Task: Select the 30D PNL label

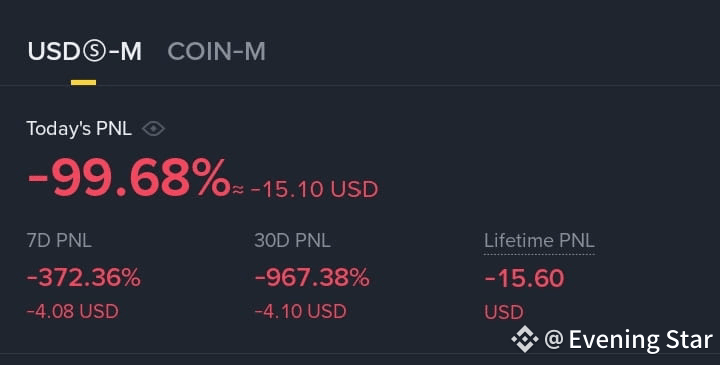Action: point(292,241)
